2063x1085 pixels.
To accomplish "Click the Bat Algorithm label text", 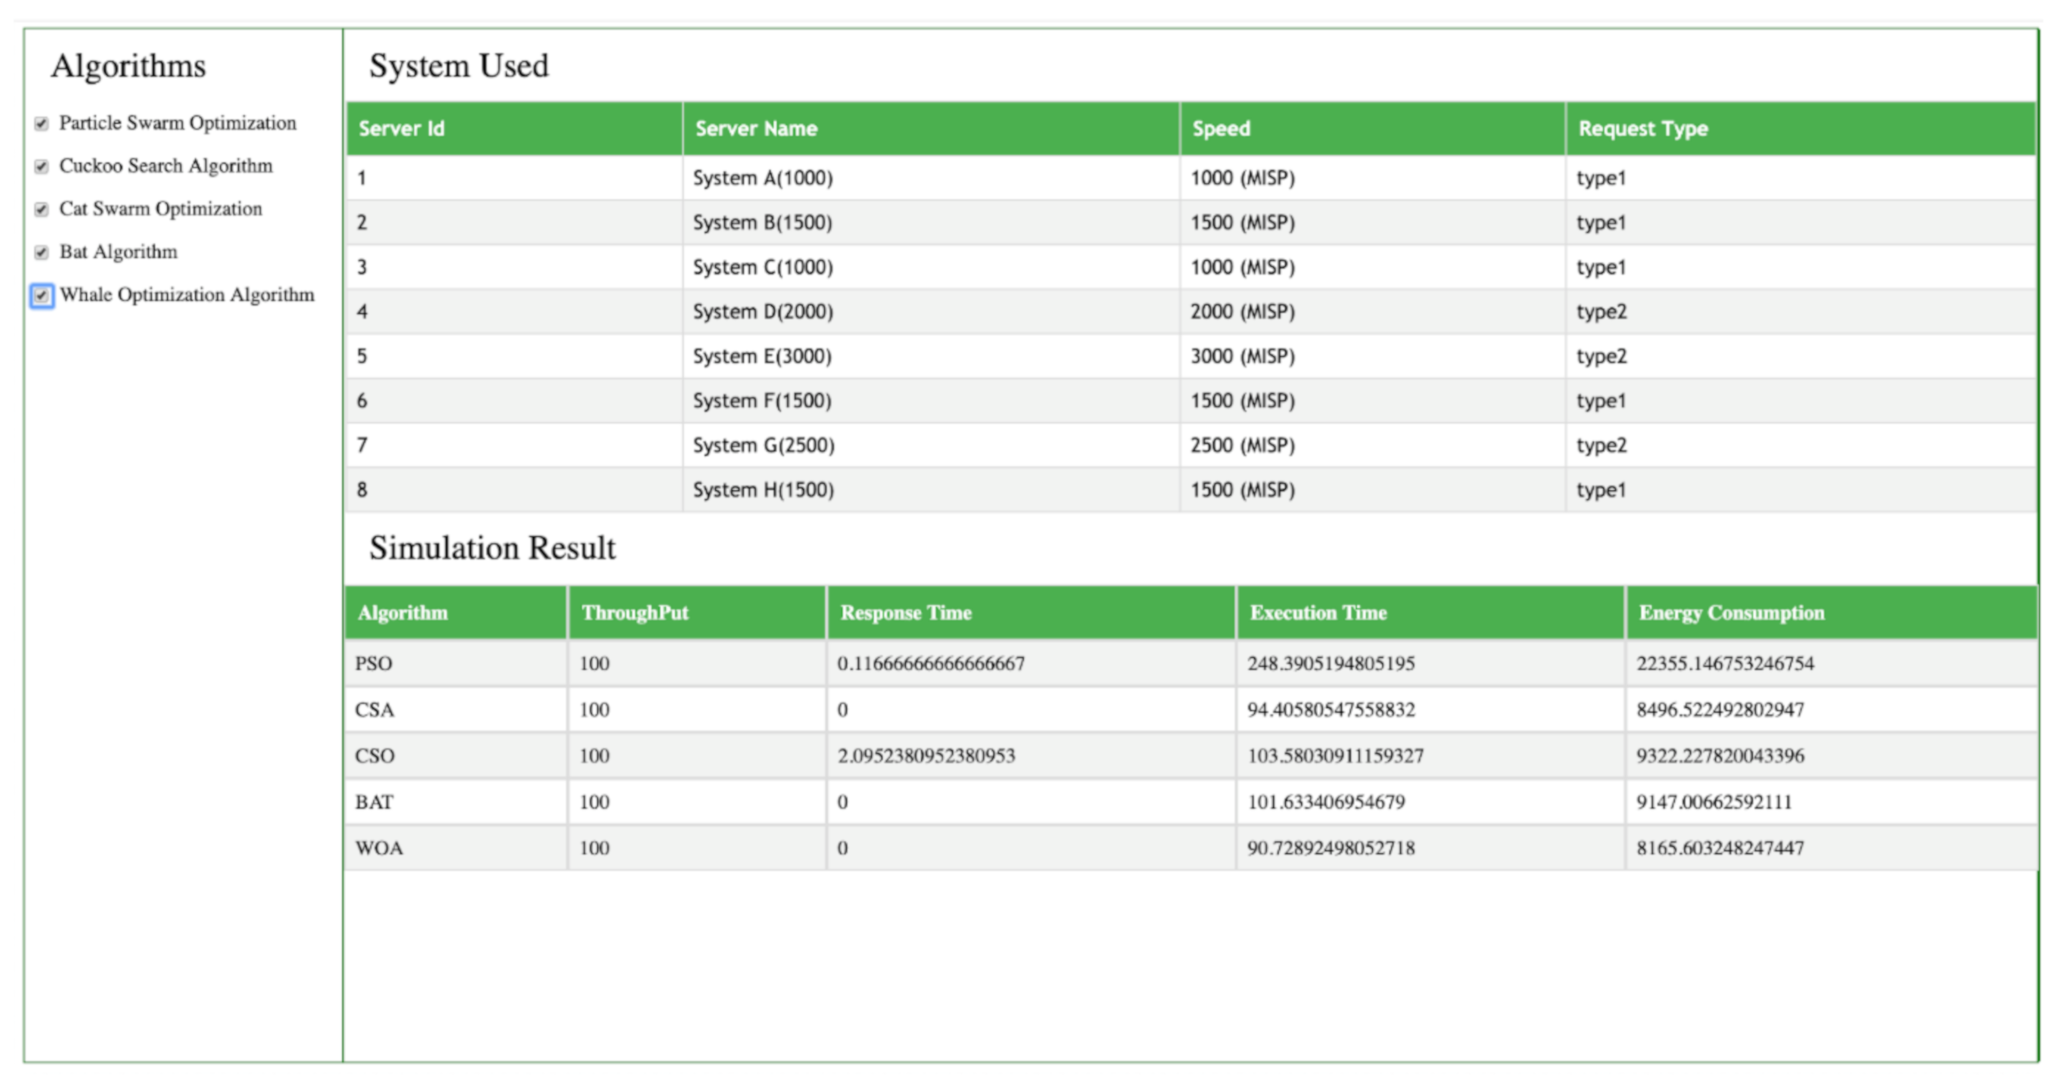I will tap(118, 252).
